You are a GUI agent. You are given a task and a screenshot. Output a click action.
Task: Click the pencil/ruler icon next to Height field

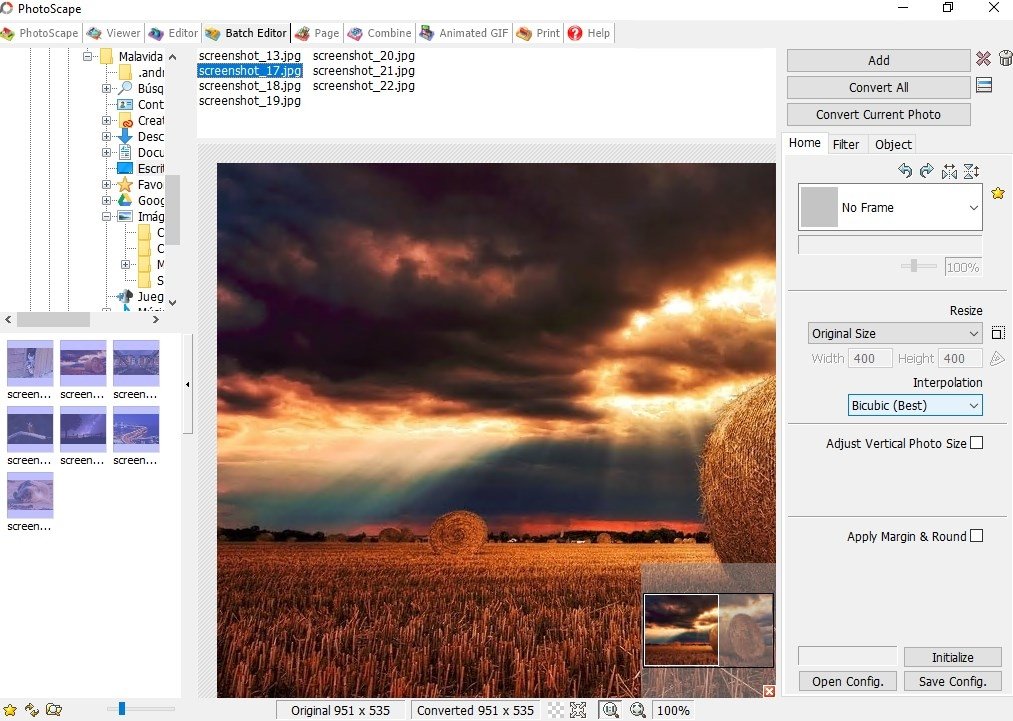point(997,358)
